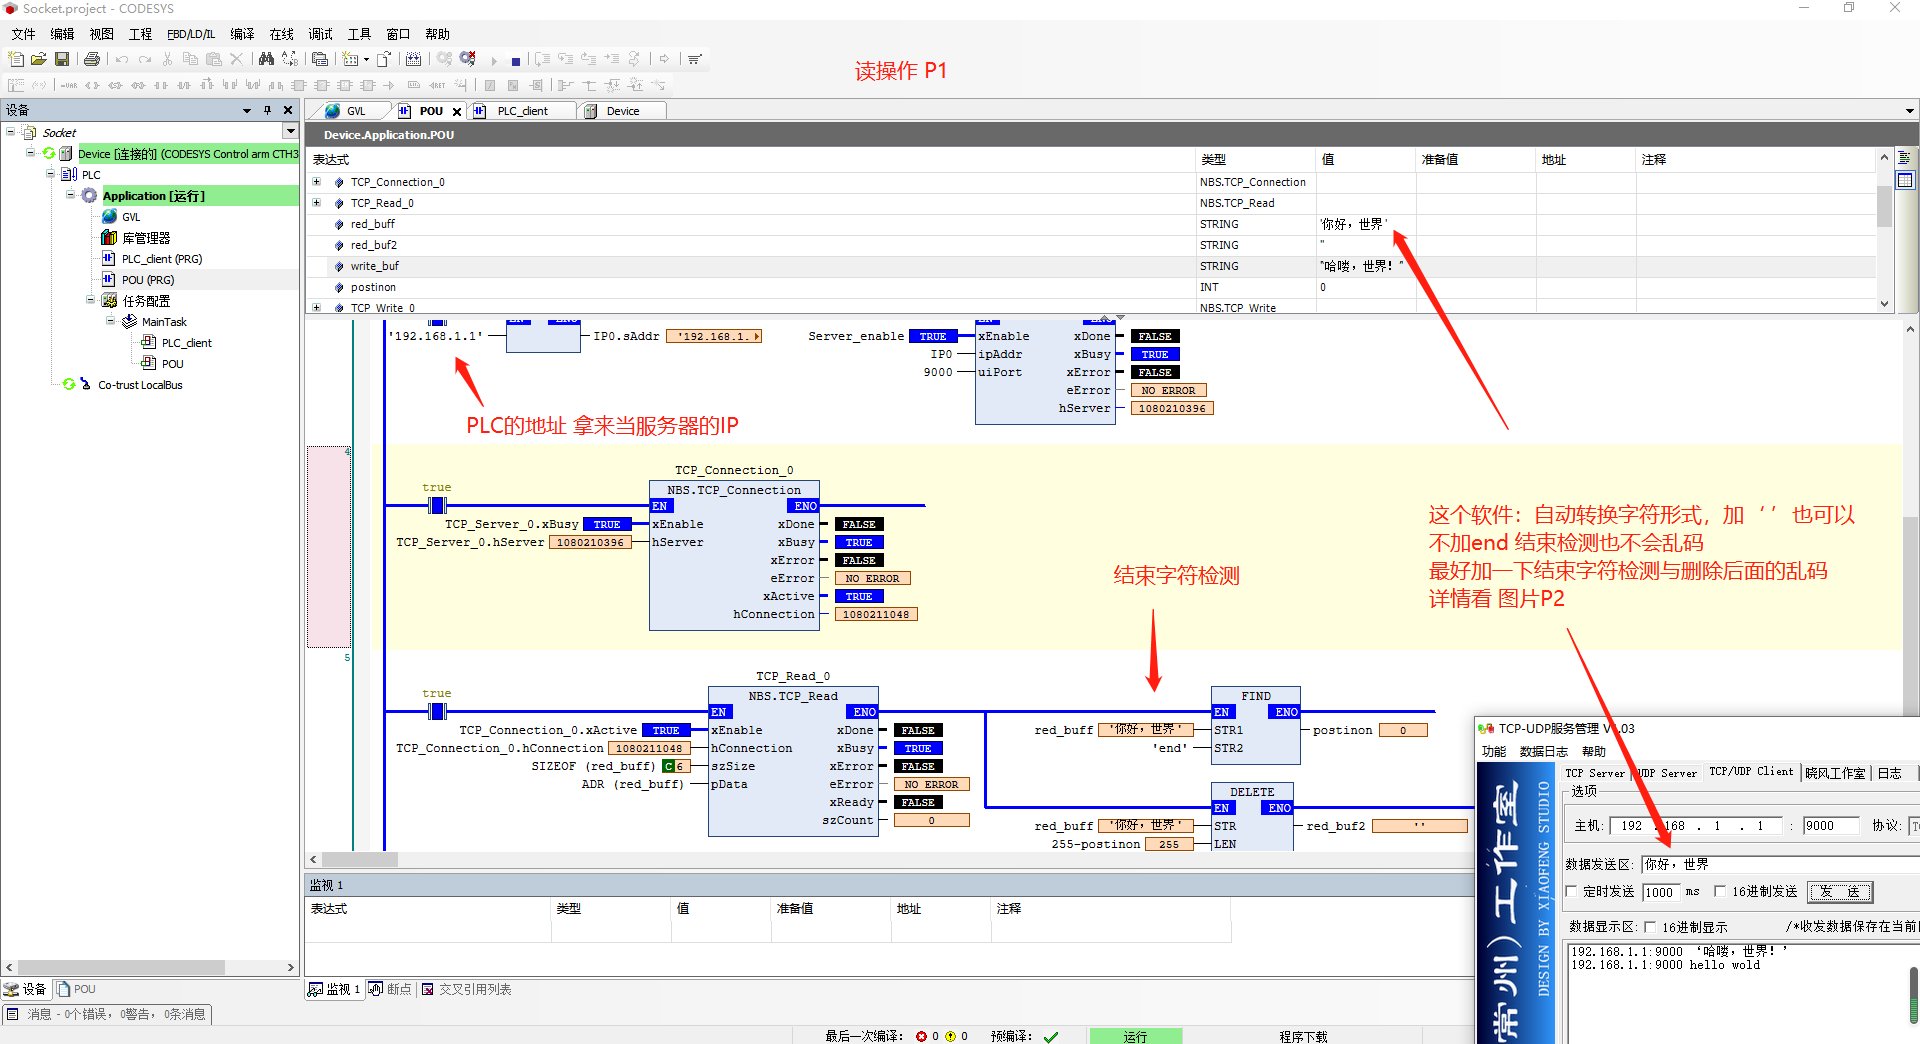Click the 程序下载 status bar item

coord(1303,1036)
